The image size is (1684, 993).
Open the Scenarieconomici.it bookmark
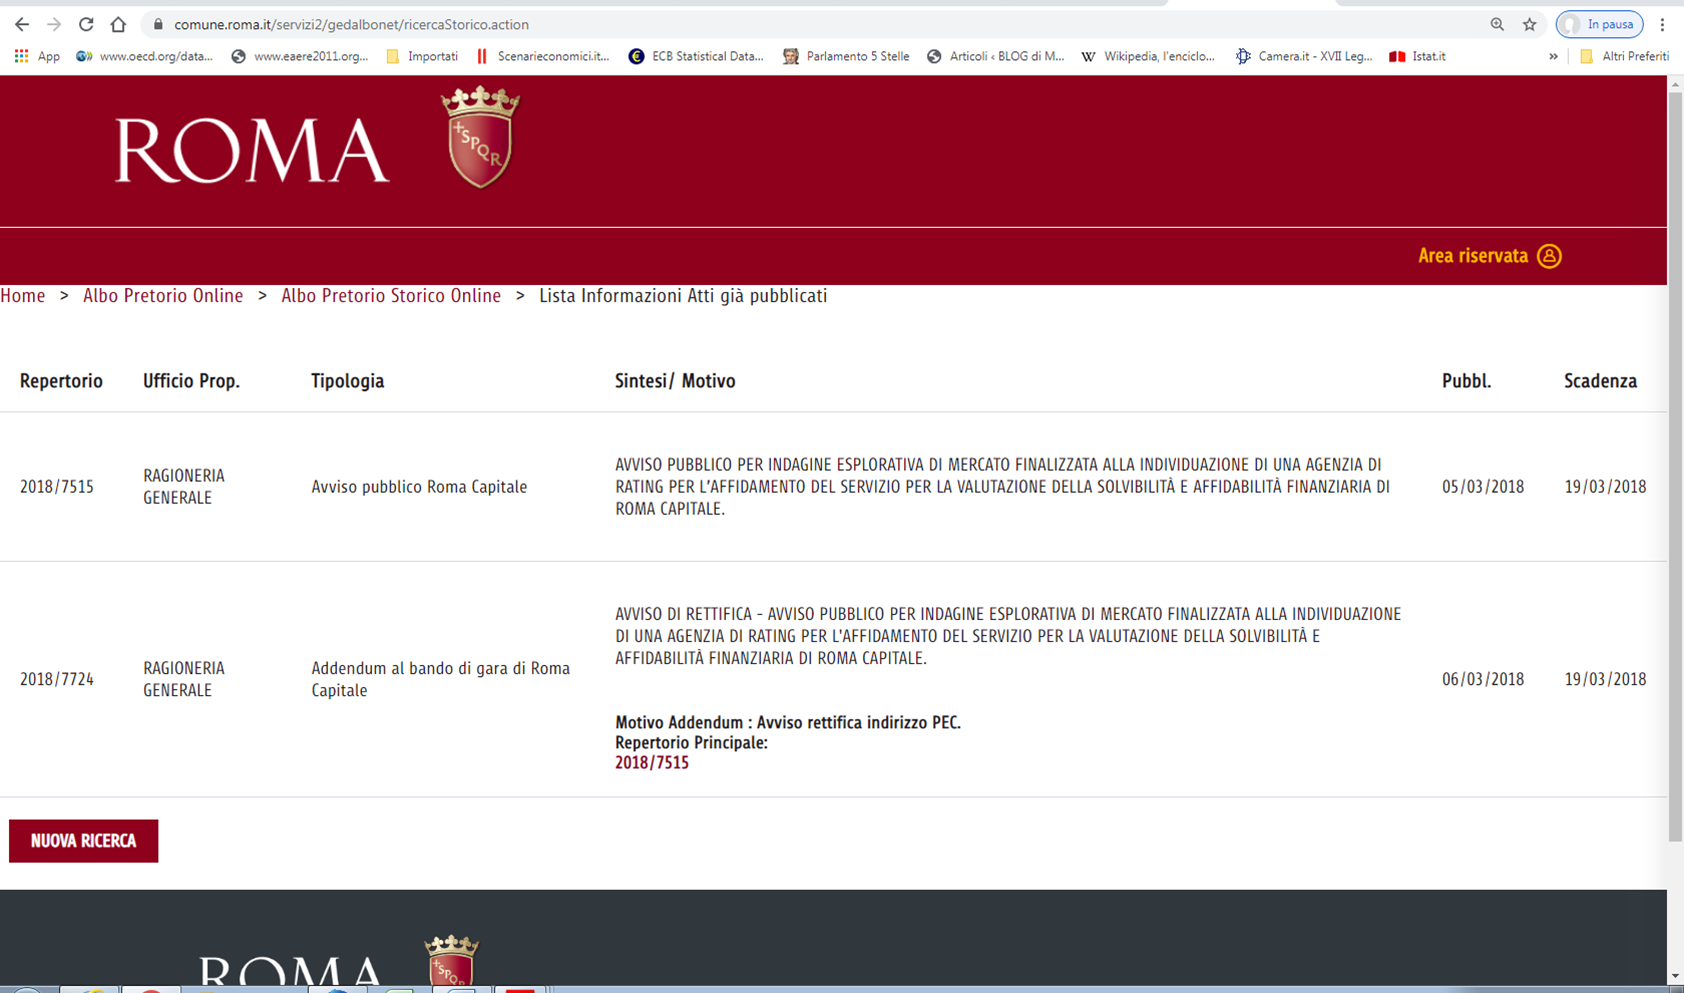coord(543,56)
